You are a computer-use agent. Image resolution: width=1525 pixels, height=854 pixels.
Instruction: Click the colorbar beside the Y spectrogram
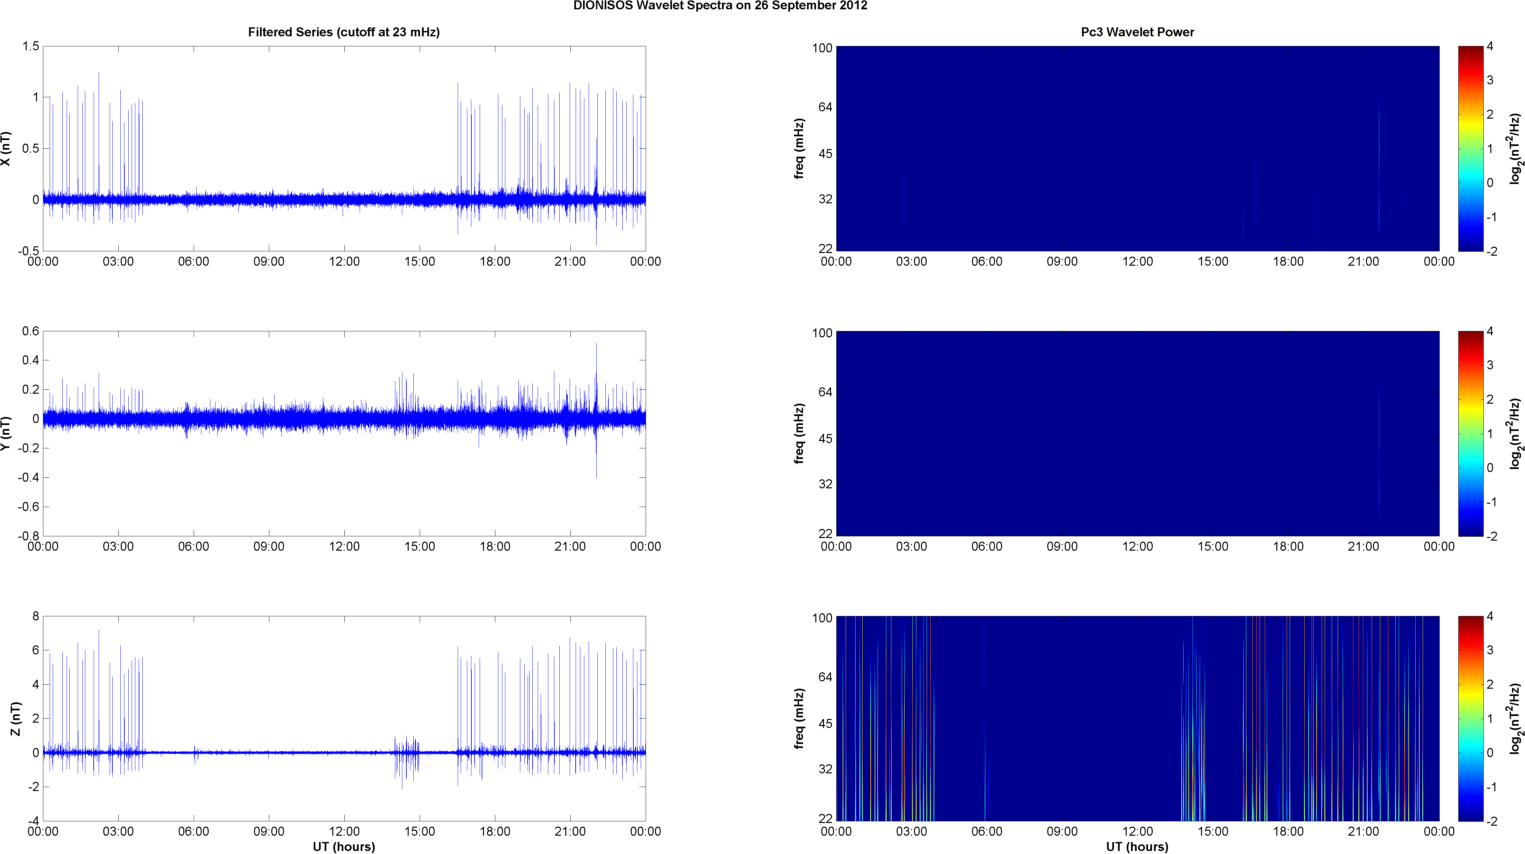[1470, 433]
